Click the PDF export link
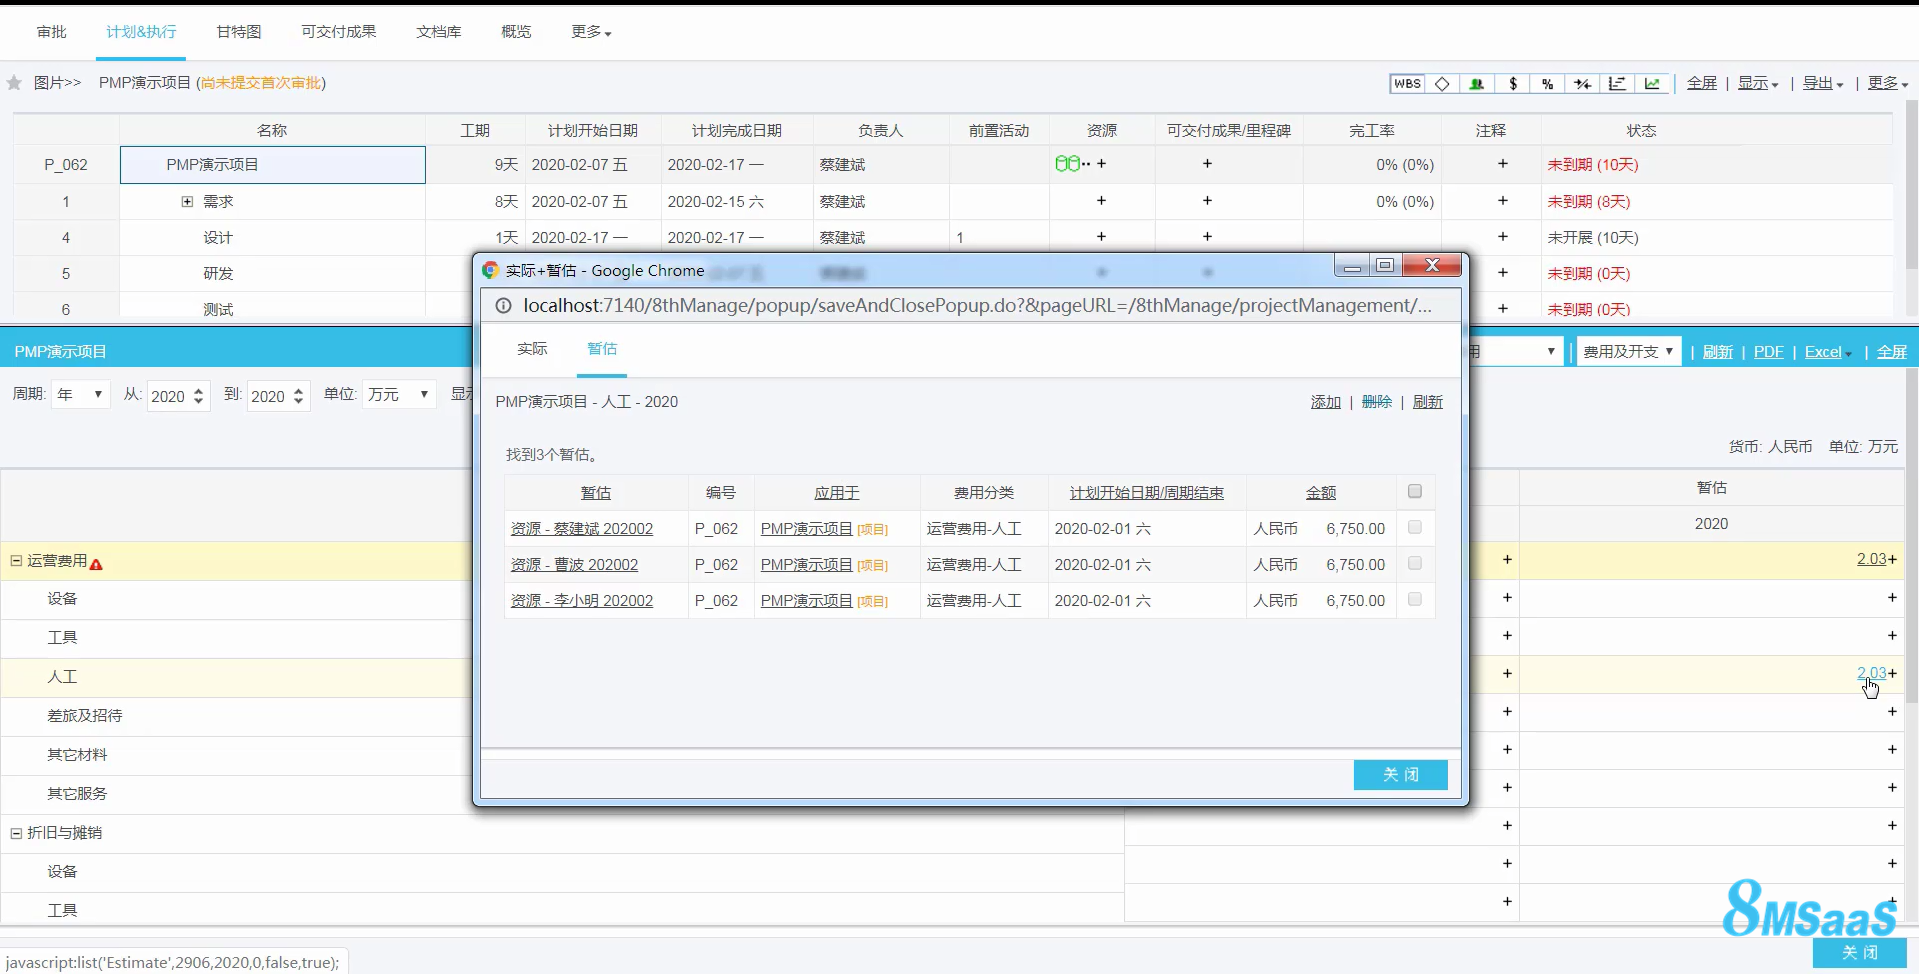 point(1768,352)
